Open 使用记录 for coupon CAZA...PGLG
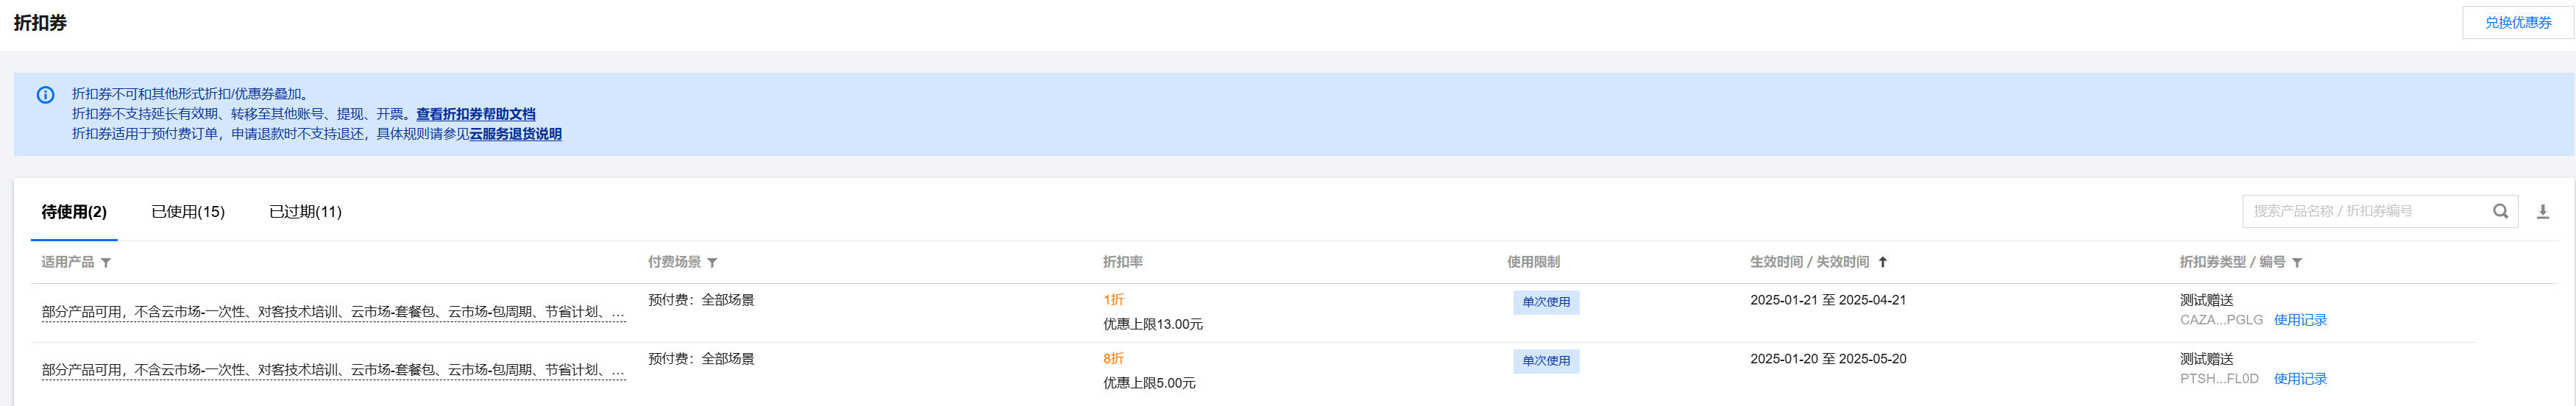Image resolution: width=2576 pixels, height=406 pixels. click(x=2300, y=320)
